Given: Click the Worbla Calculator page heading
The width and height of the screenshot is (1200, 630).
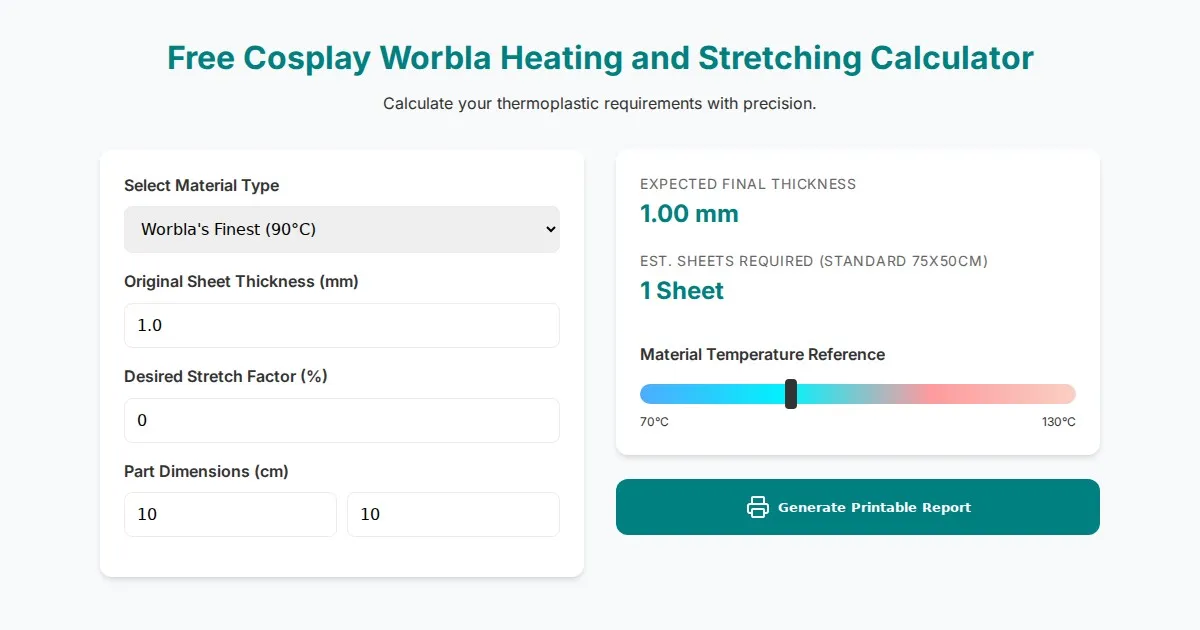Looking at the screenshot, I should click(x=600, y=58).
